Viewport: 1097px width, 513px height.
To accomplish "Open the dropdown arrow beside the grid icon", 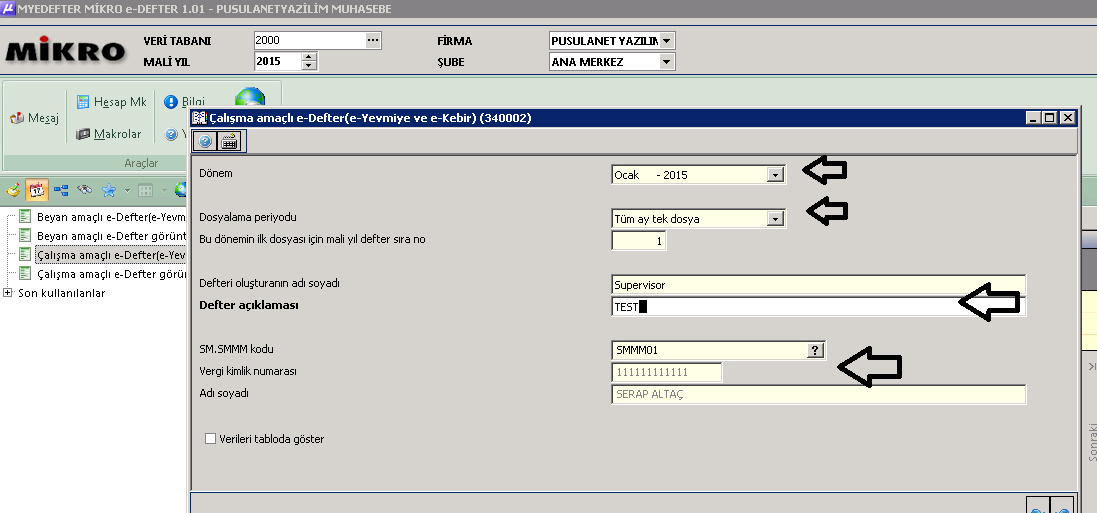I will 163,190.
